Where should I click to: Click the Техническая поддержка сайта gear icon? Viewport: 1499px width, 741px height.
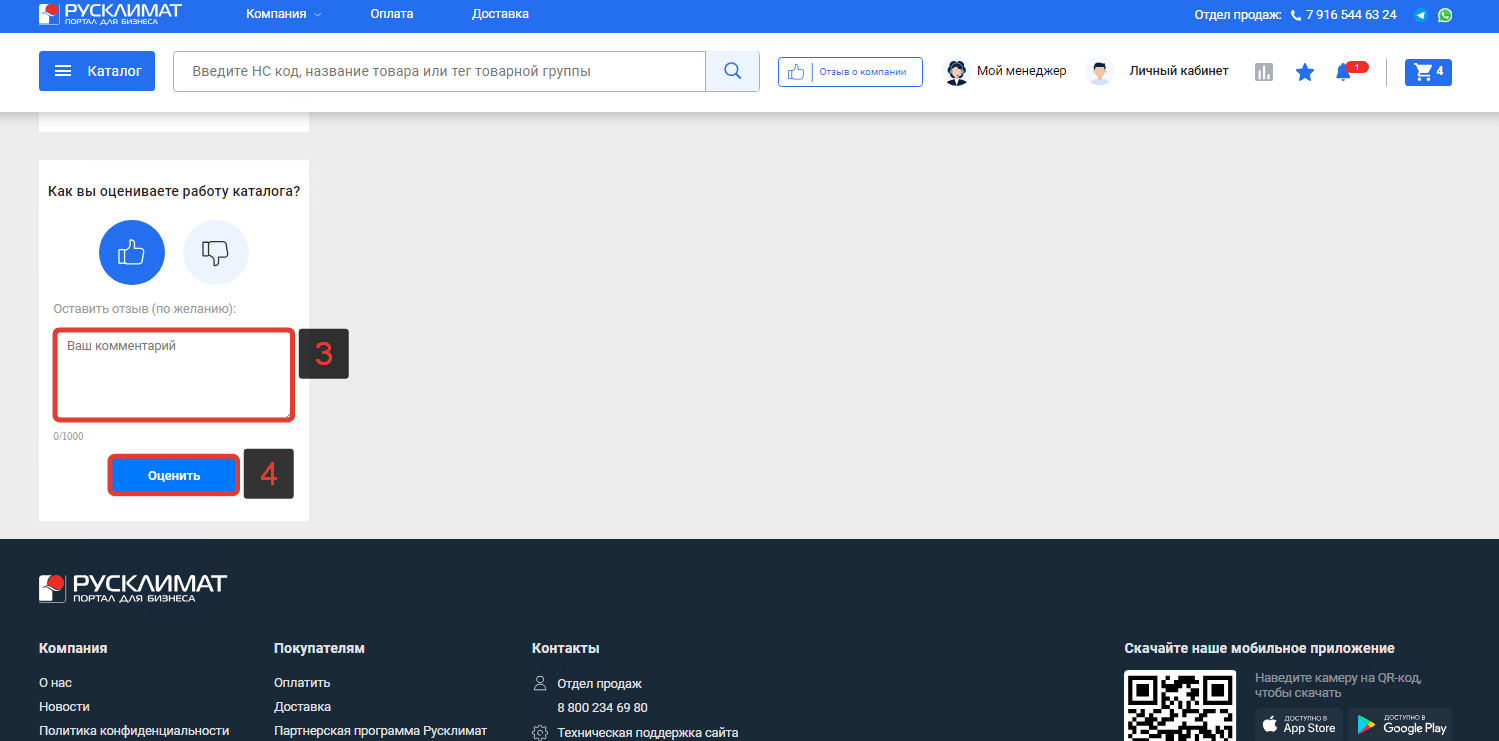540,732
